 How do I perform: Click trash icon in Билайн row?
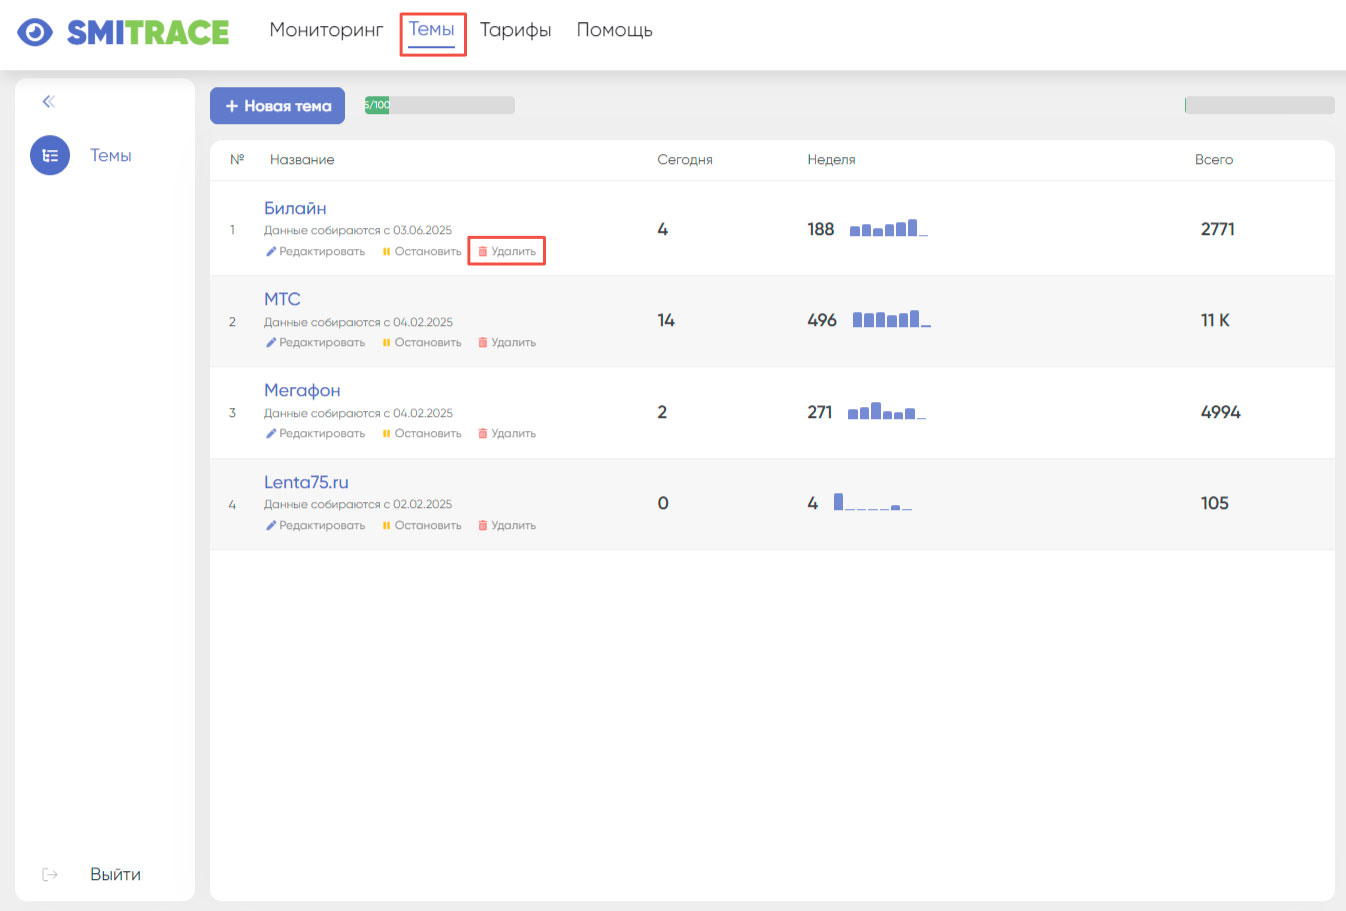pos(482,252)
